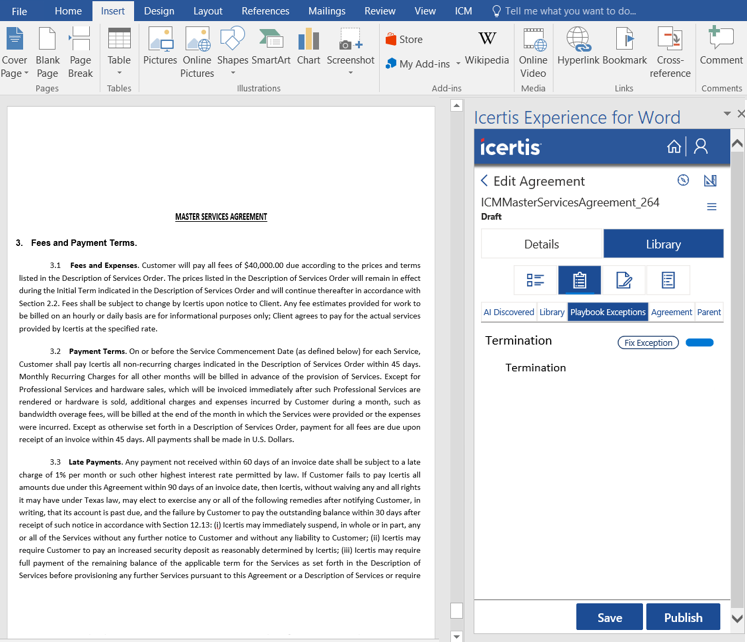Expand the My Add-ins dropdown arrow

(x=458, y=64)
